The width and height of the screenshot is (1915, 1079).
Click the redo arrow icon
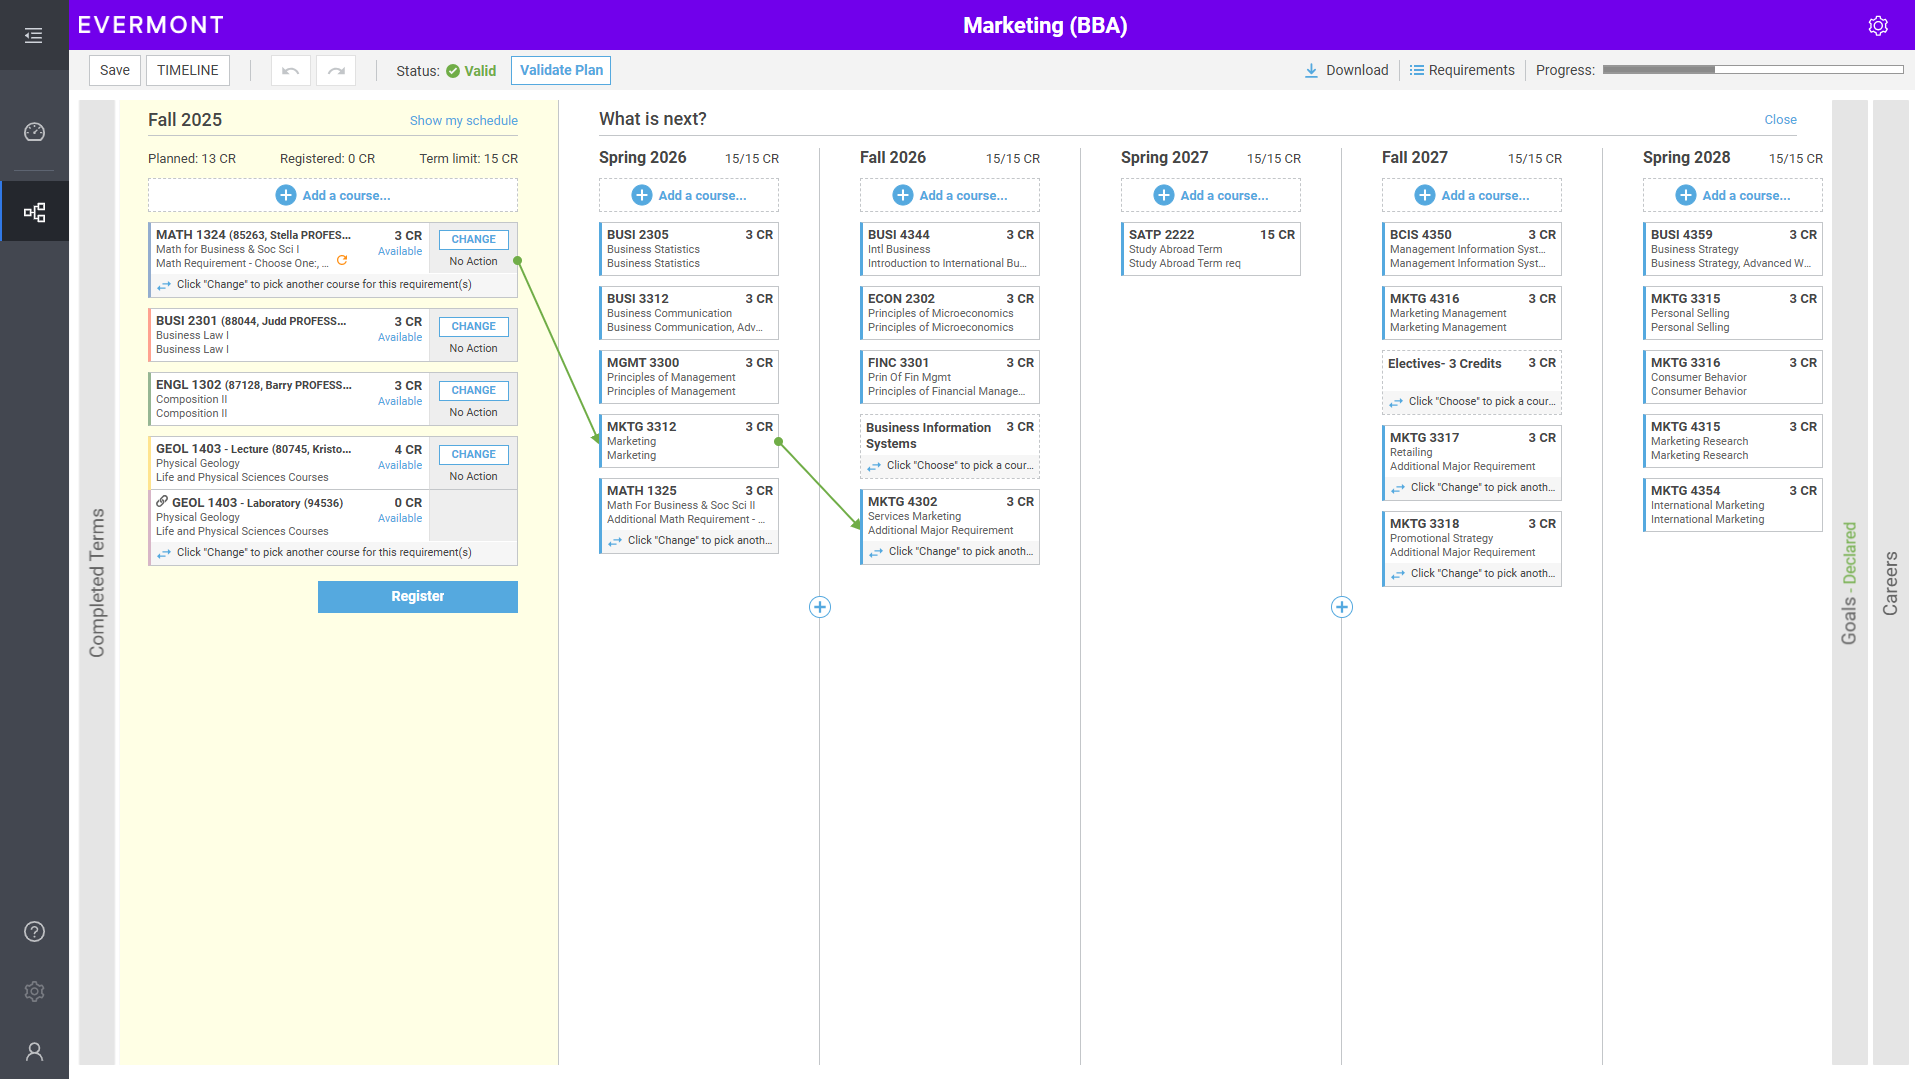pos(336,71)
